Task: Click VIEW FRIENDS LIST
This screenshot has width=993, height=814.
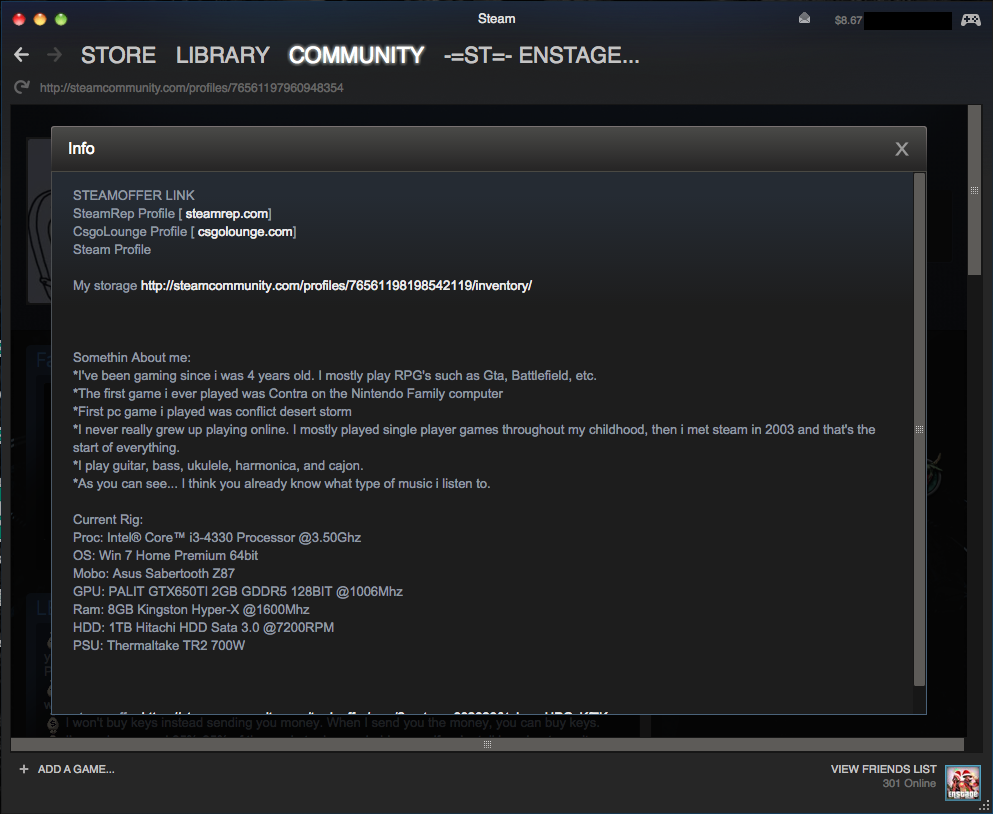Action: 883,769
